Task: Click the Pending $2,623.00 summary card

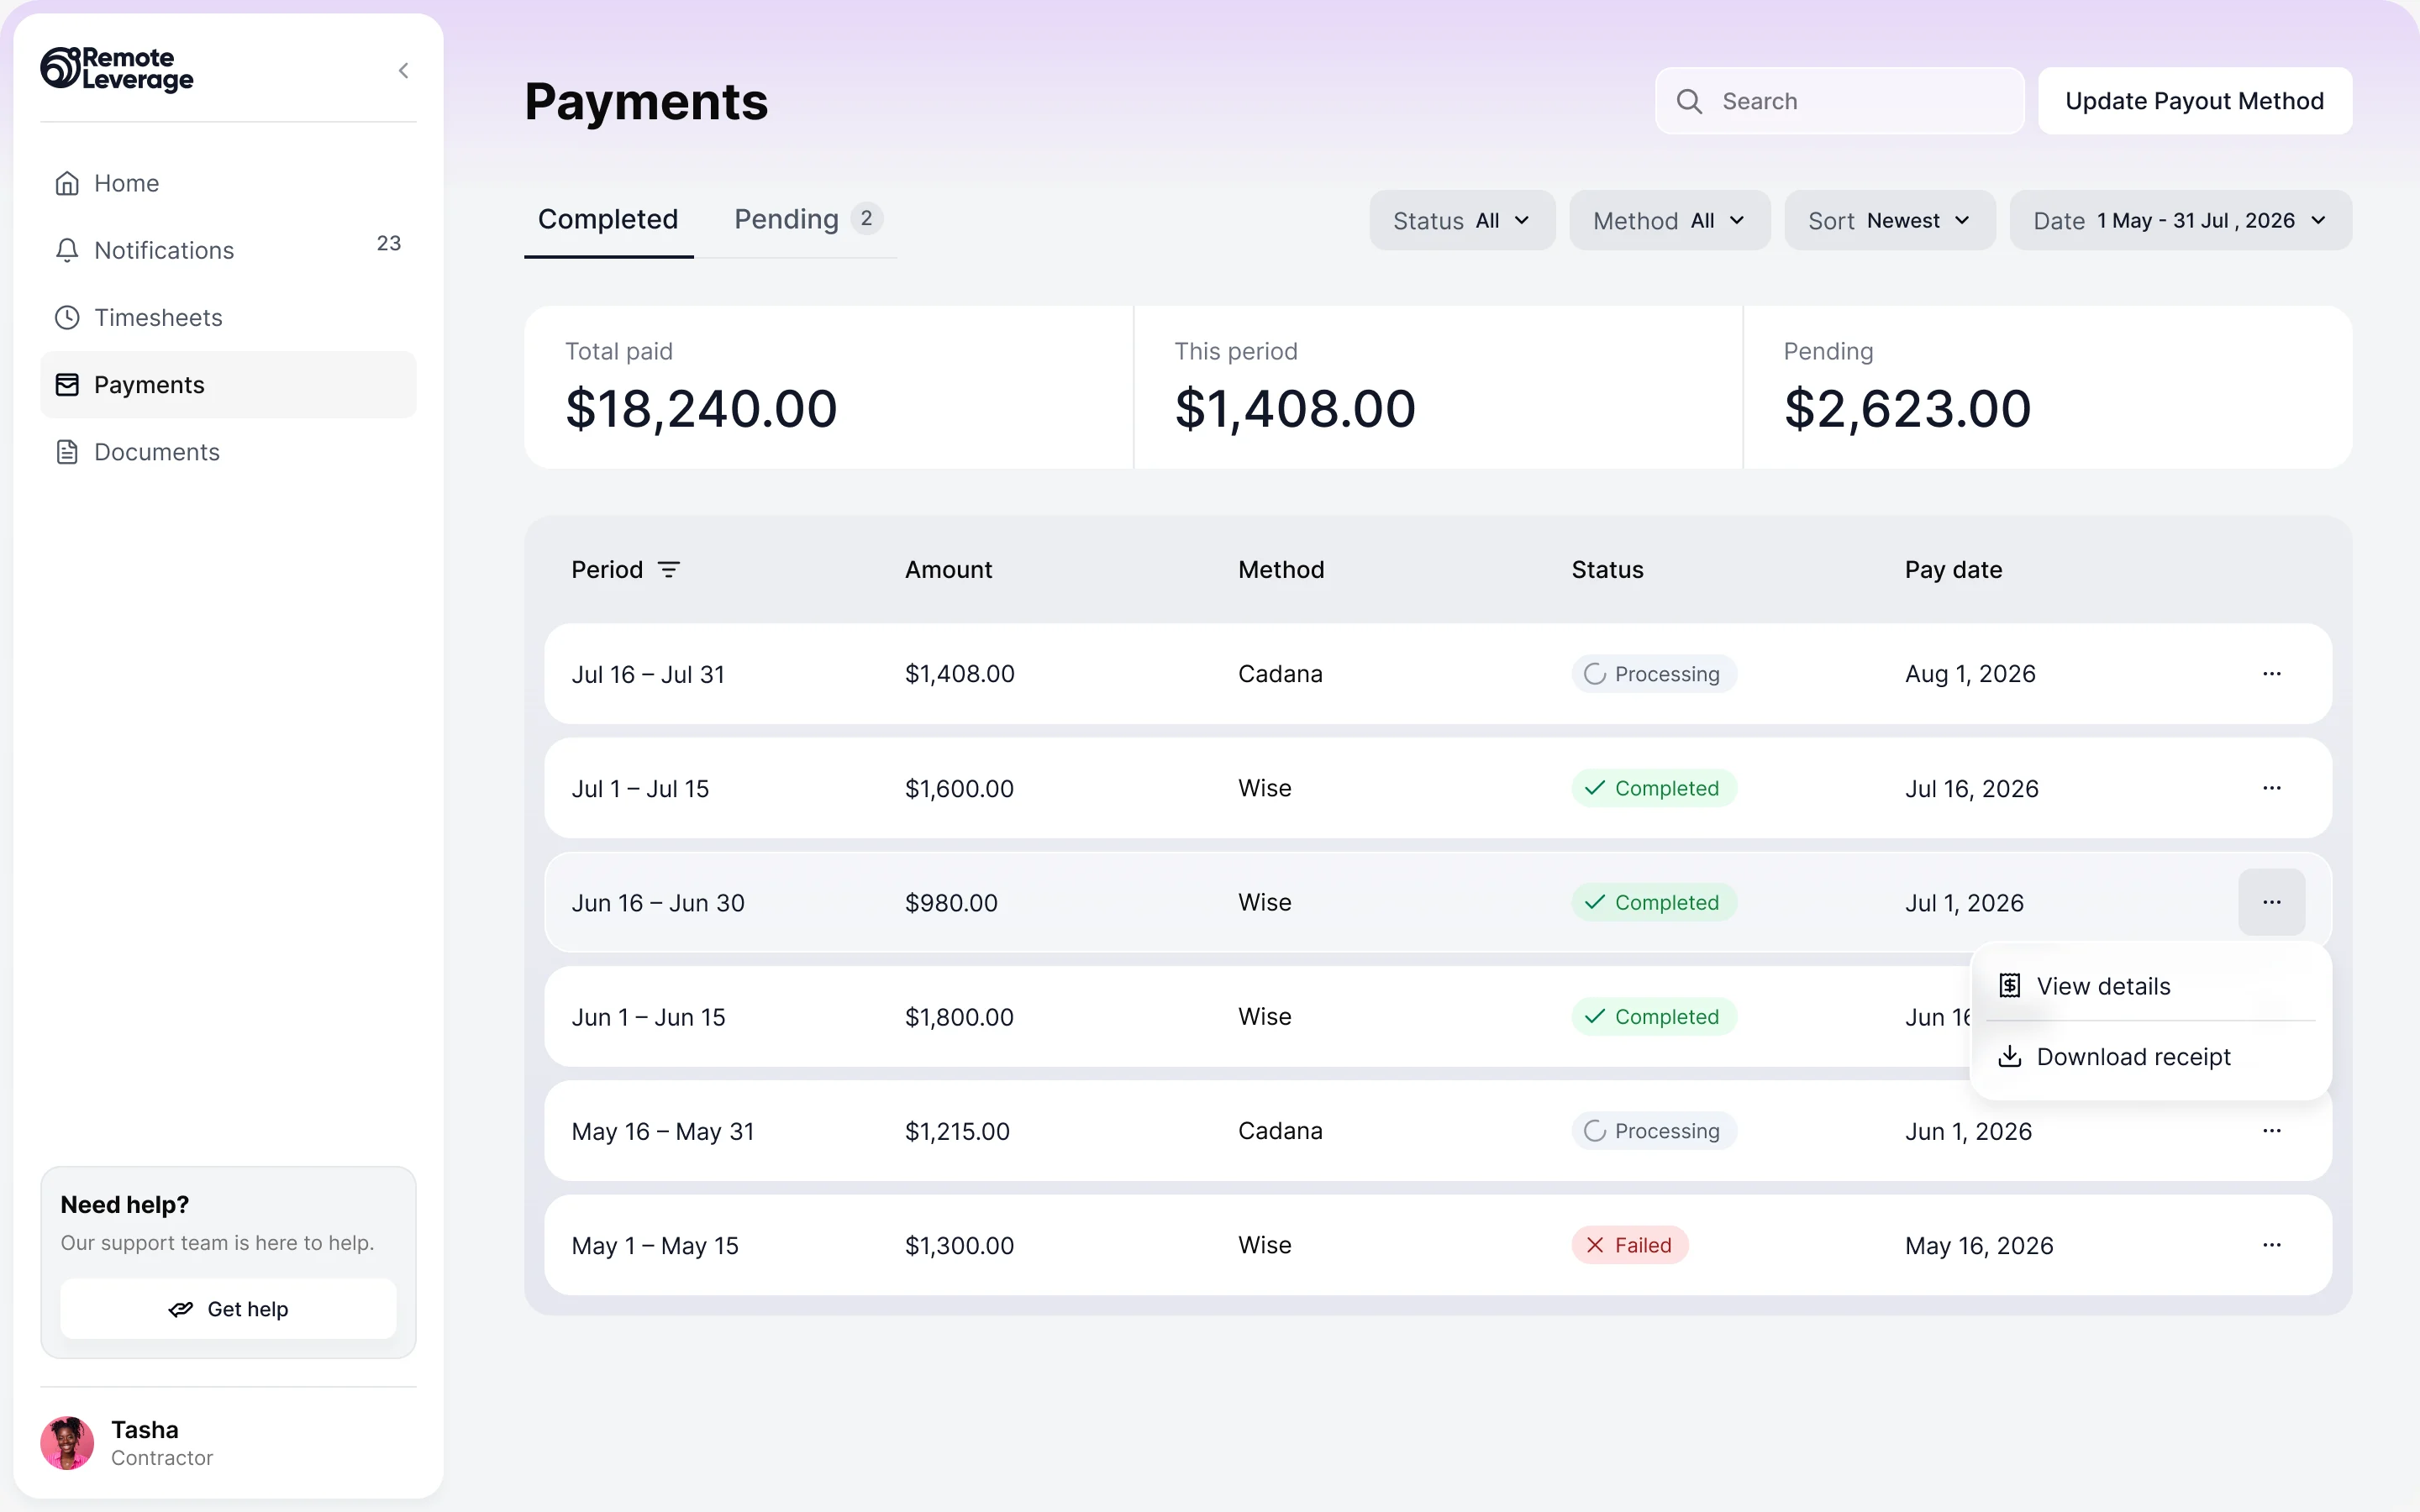Action: click(2048, 387)
